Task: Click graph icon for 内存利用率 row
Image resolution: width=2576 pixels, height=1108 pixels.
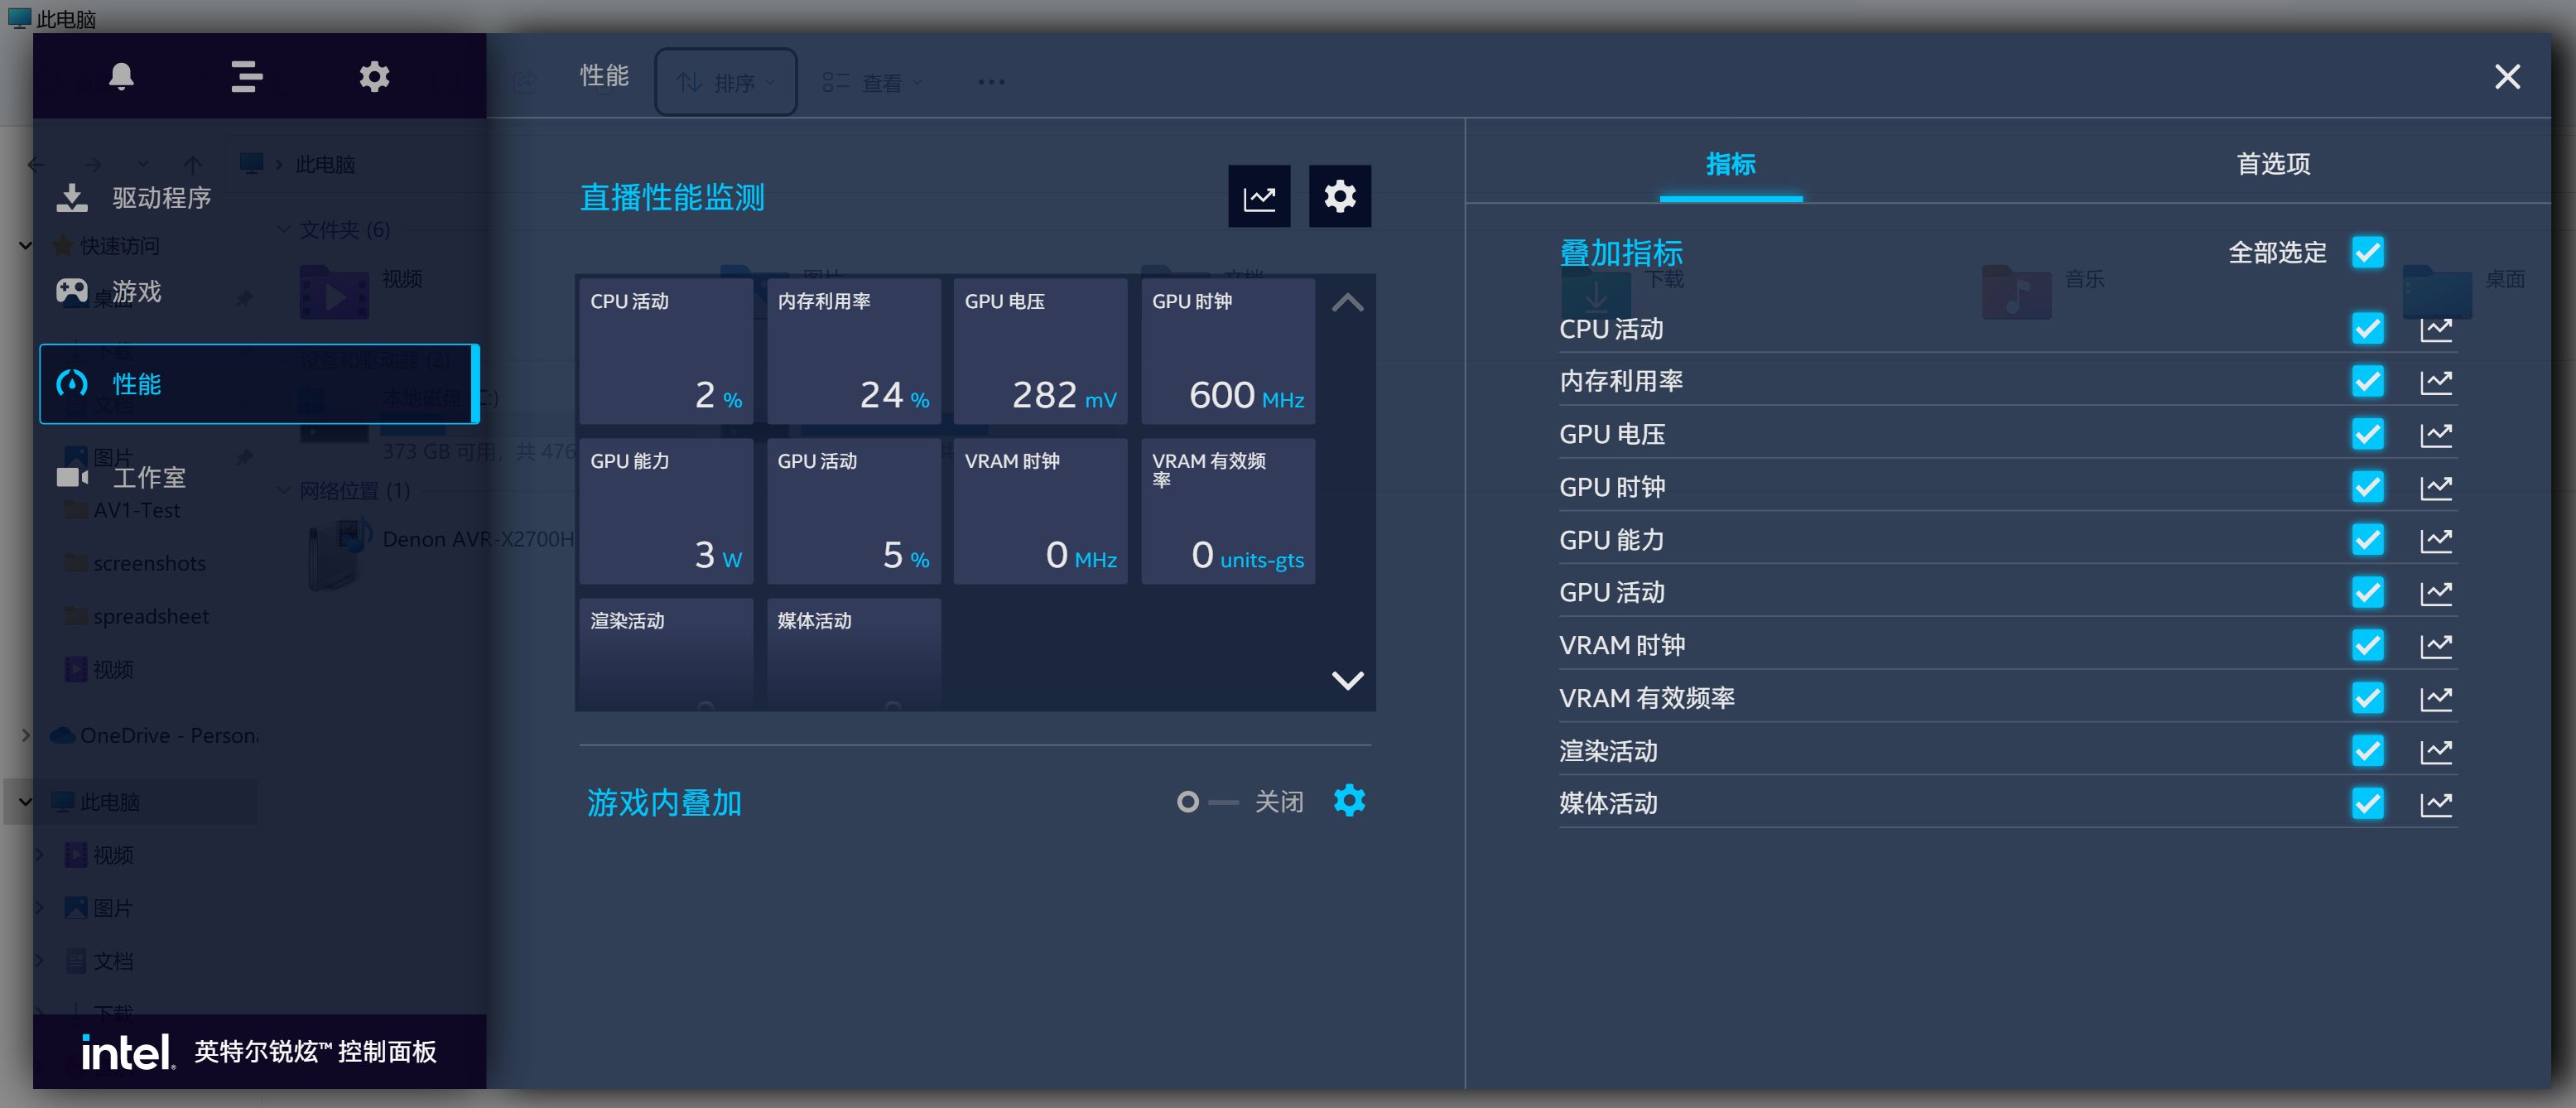Action: point(2436,382)
